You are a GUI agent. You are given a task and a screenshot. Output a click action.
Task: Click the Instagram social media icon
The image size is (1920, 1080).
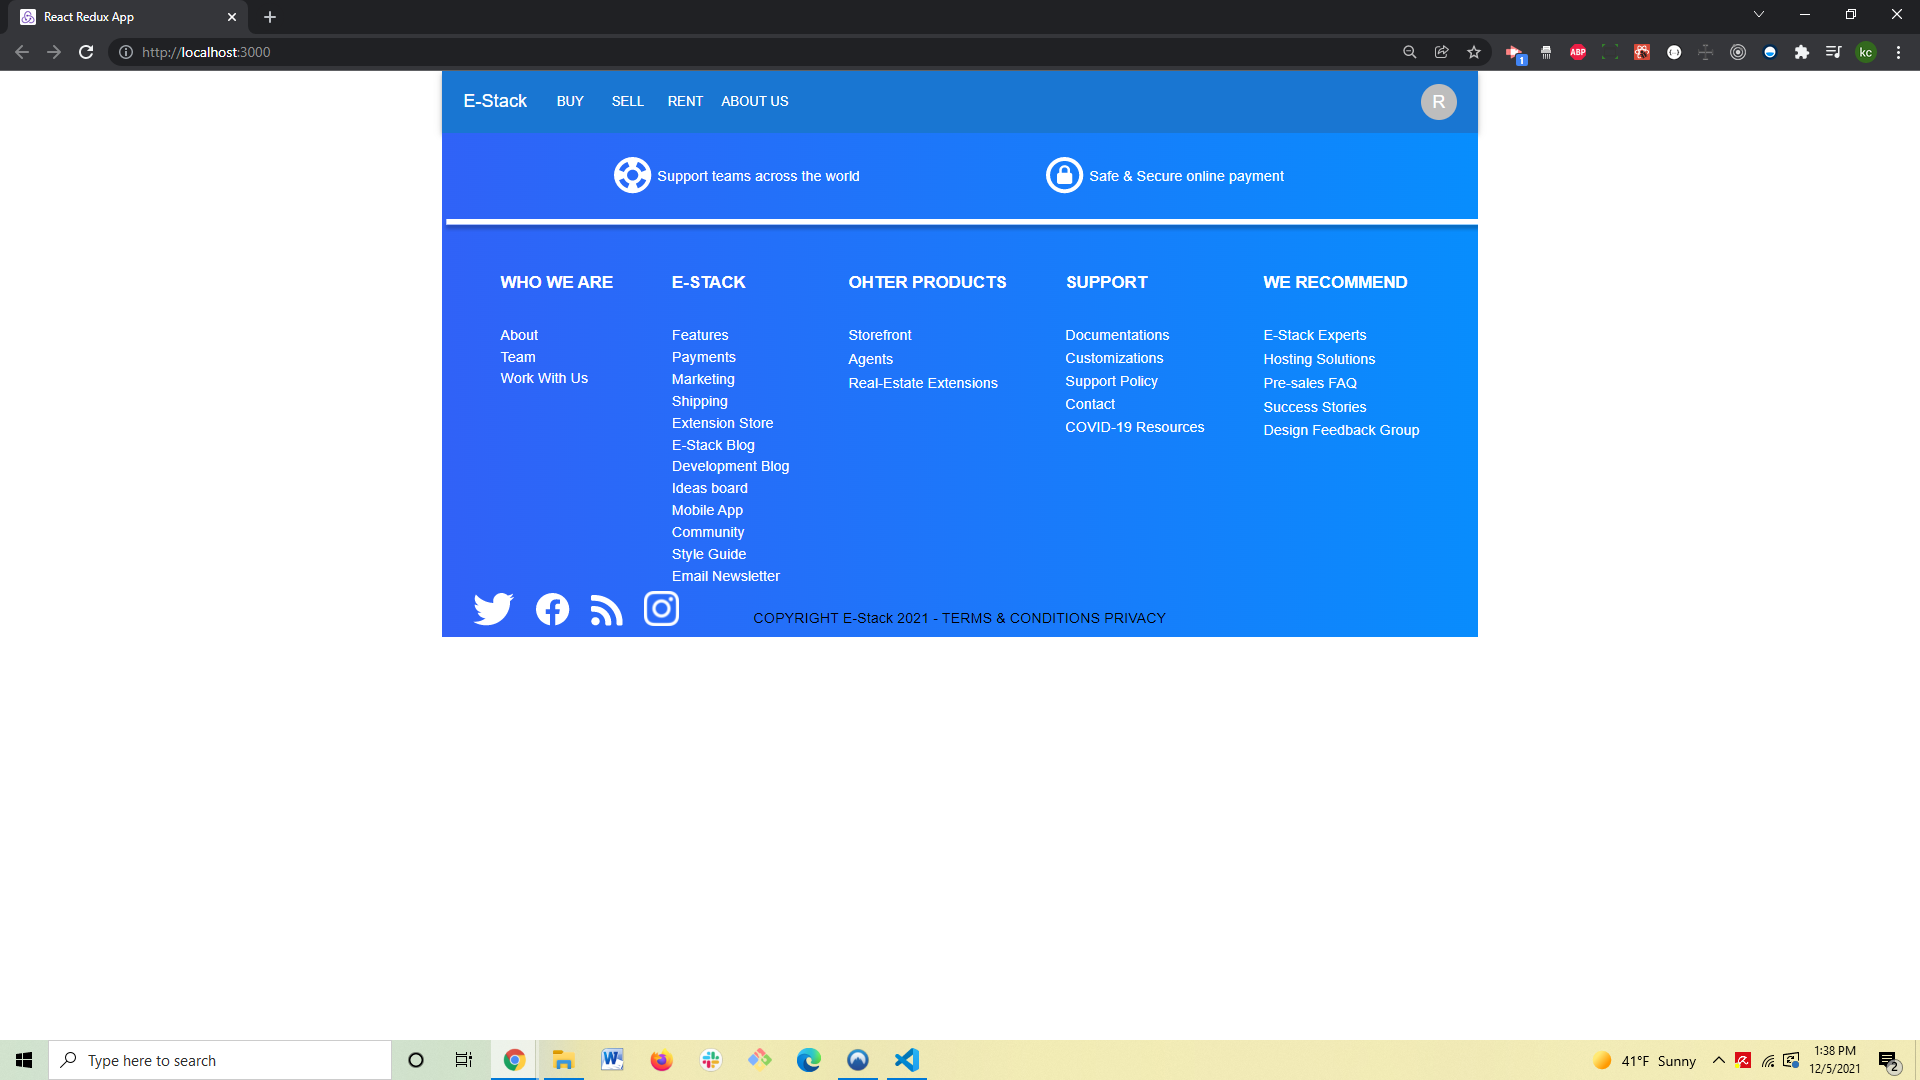click(661, 608)
